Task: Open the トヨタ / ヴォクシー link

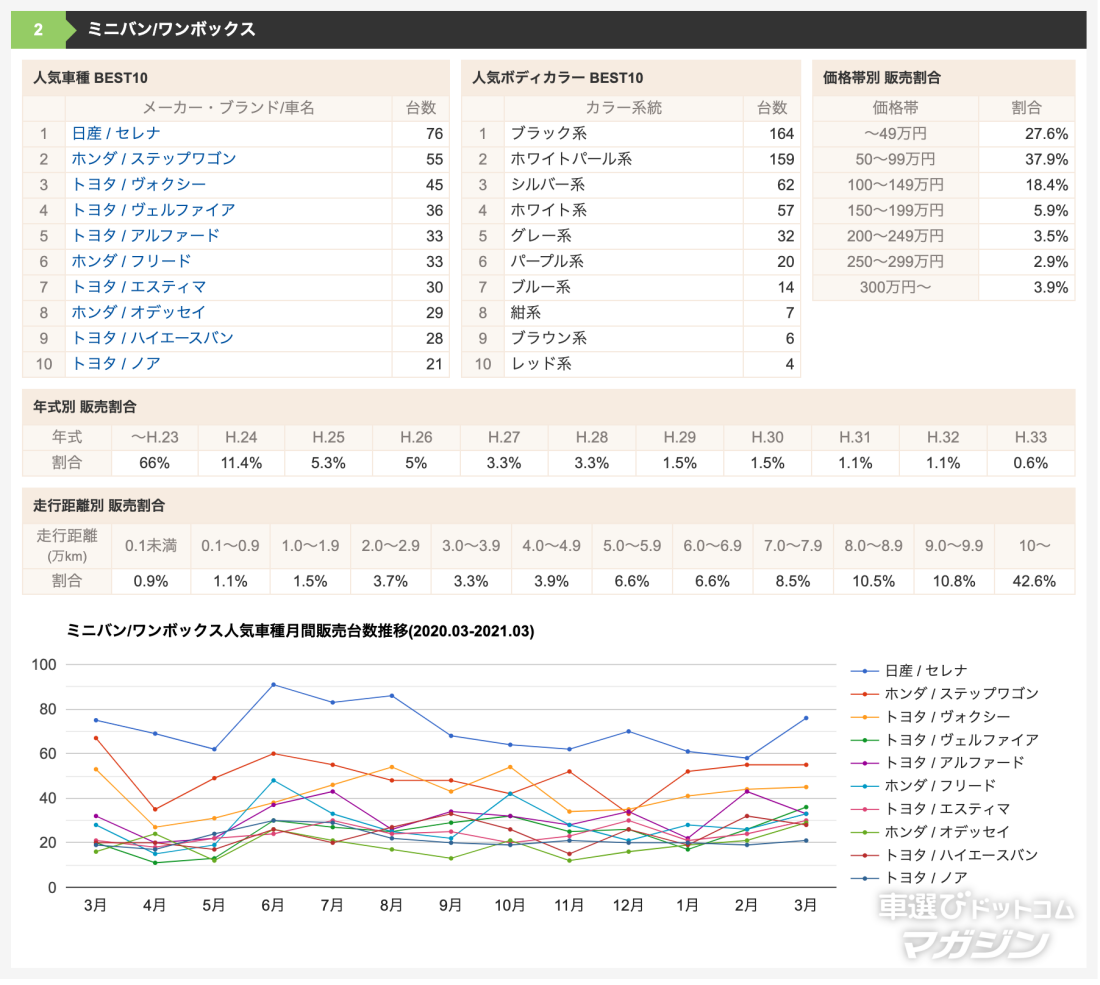Action: 139,185
